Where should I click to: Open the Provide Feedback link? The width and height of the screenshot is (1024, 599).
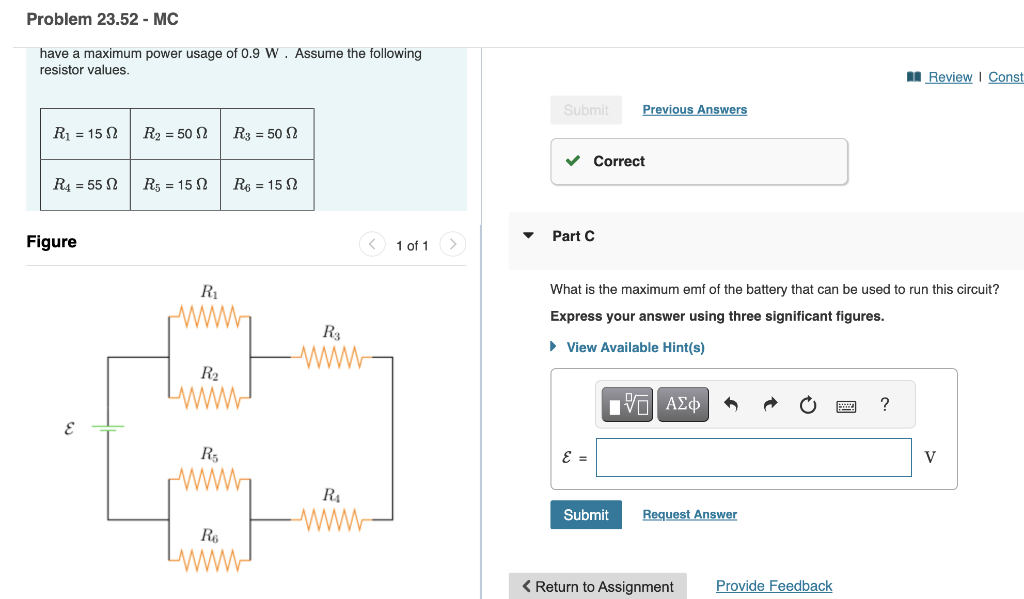[x=773, y=585]
